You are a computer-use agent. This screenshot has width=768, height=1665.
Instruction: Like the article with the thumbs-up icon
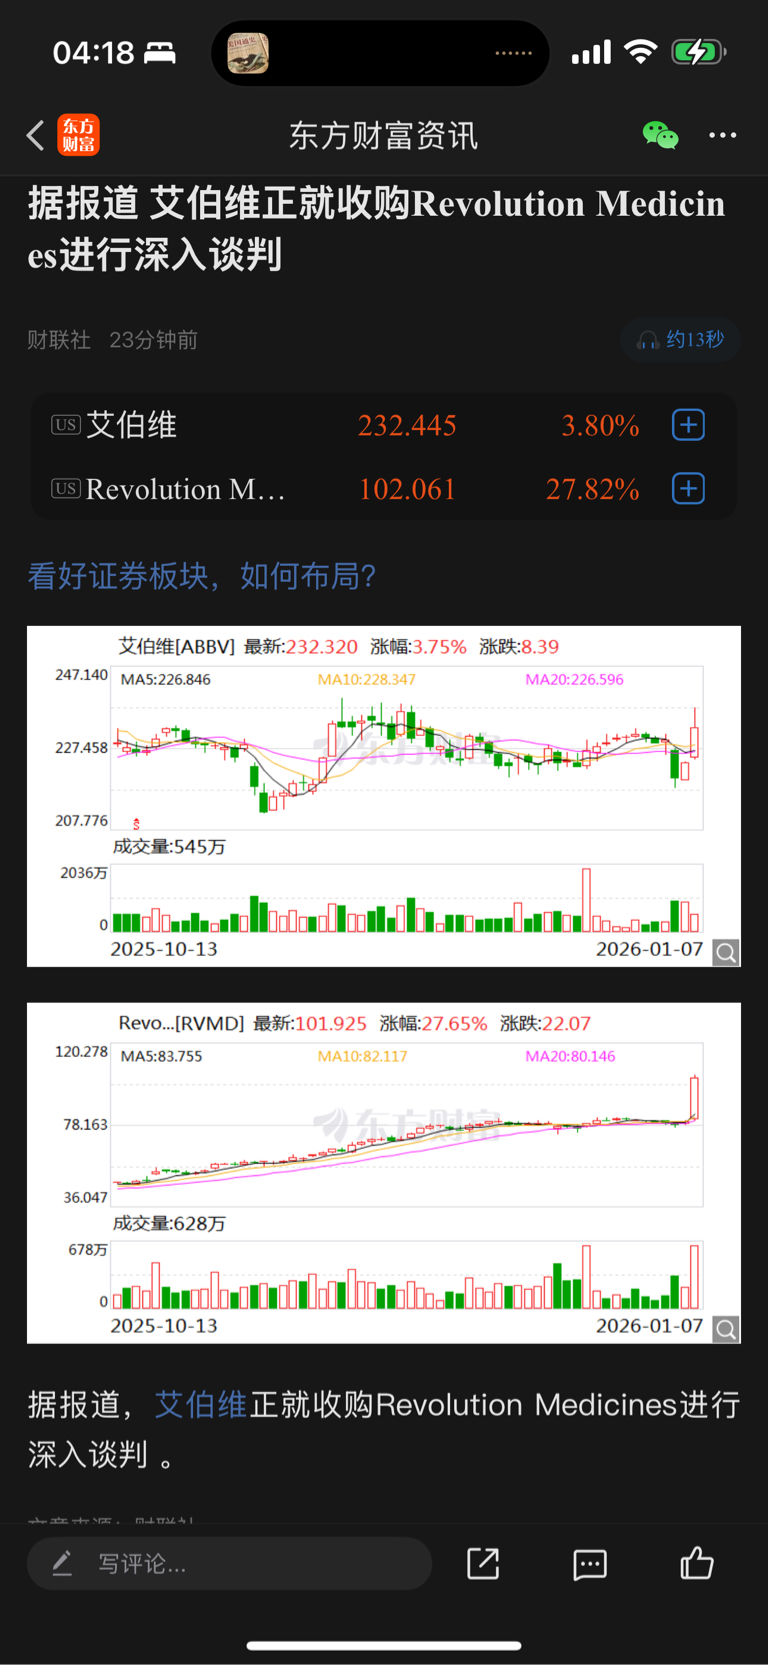pyautogui.click(x=697, y=1563)
